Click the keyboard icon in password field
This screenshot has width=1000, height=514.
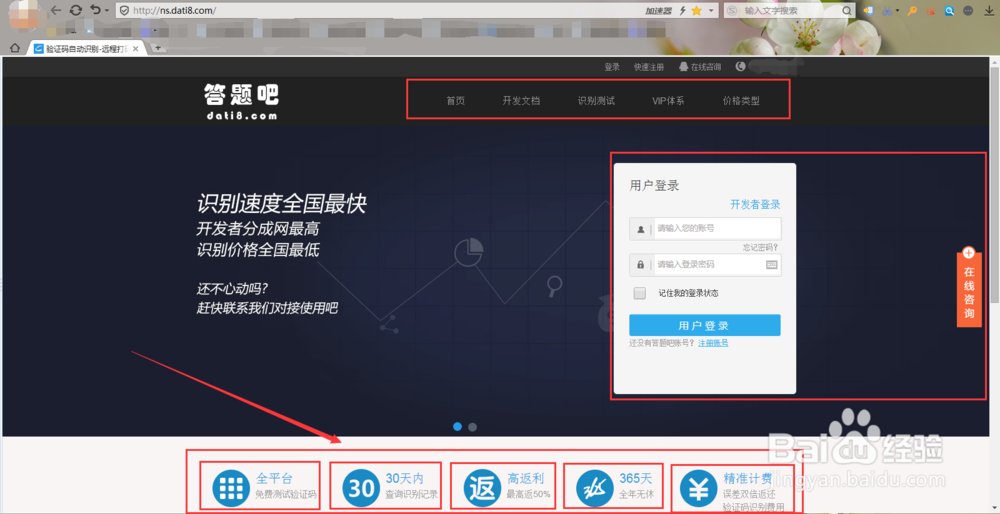click(772, 265)
